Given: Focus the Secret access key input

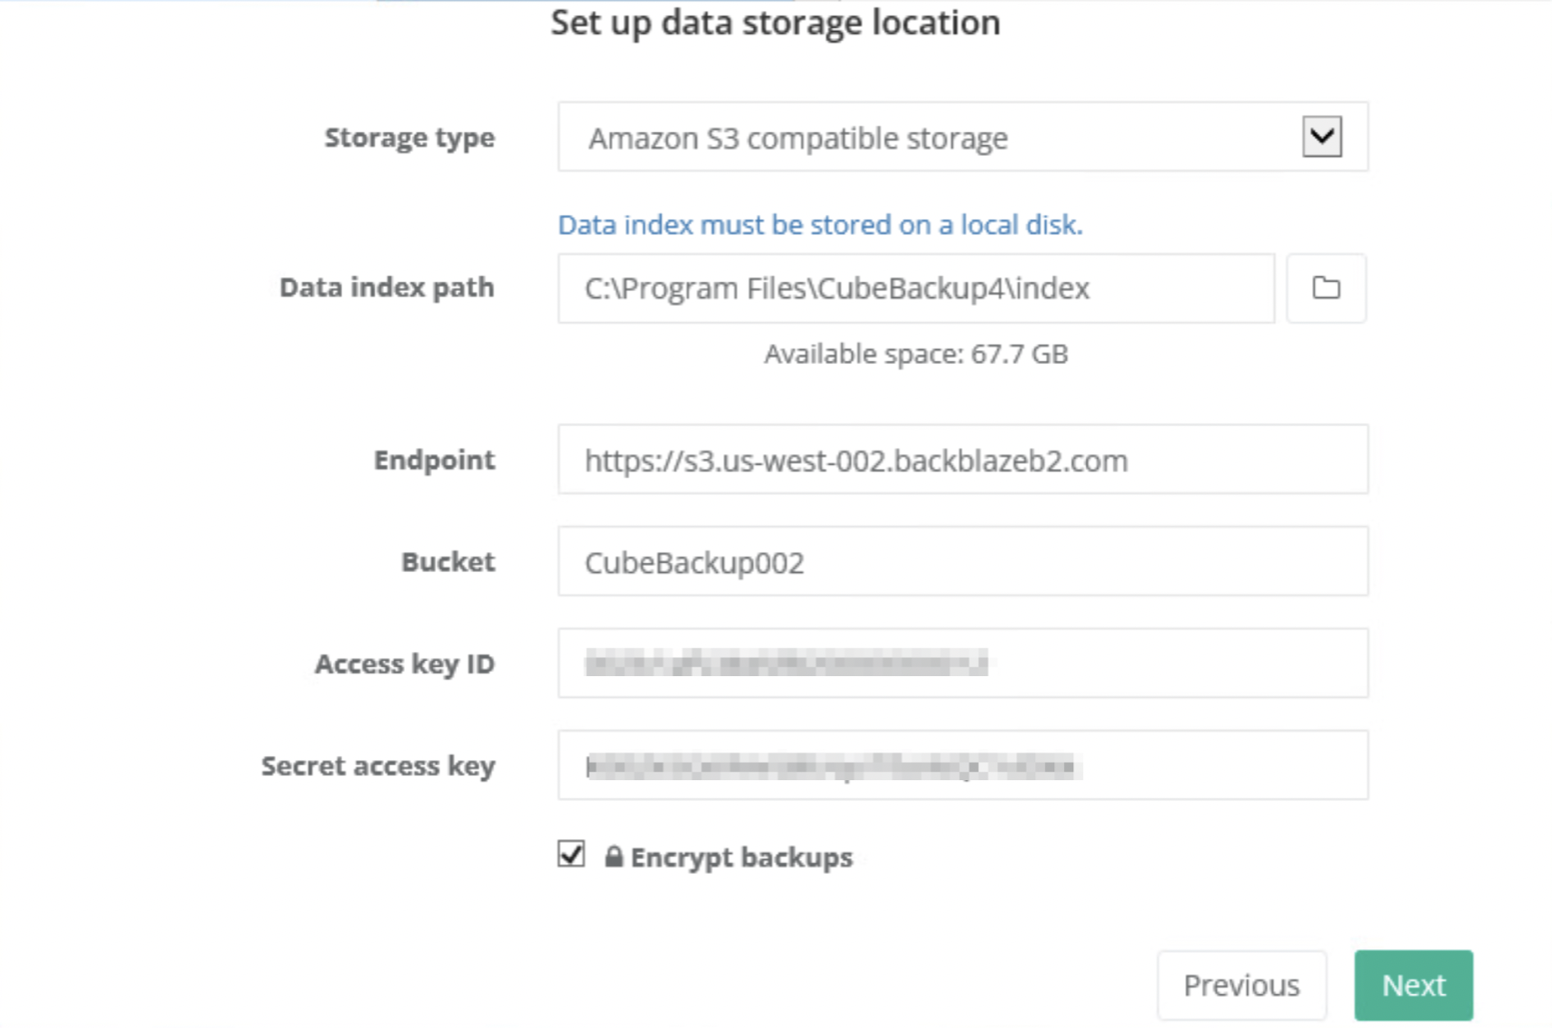Looking at the screenshot, I should pyautogui.click(x=963, y=766).
